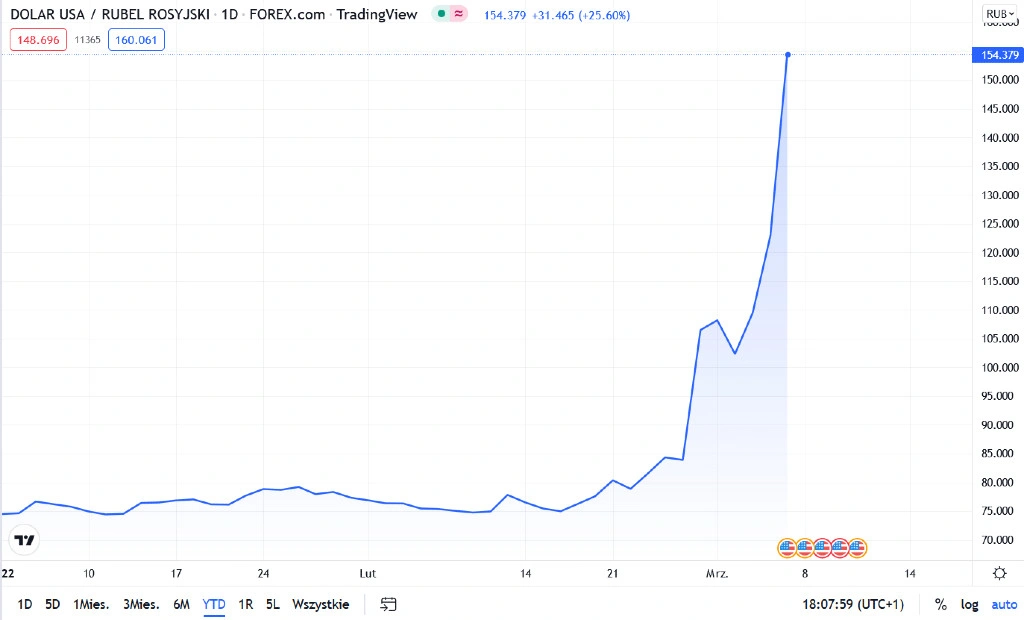The height and width of the screenshot is (620, 1024).
Task: Open the go-to-date calendar icon
Action: [389, 604]
